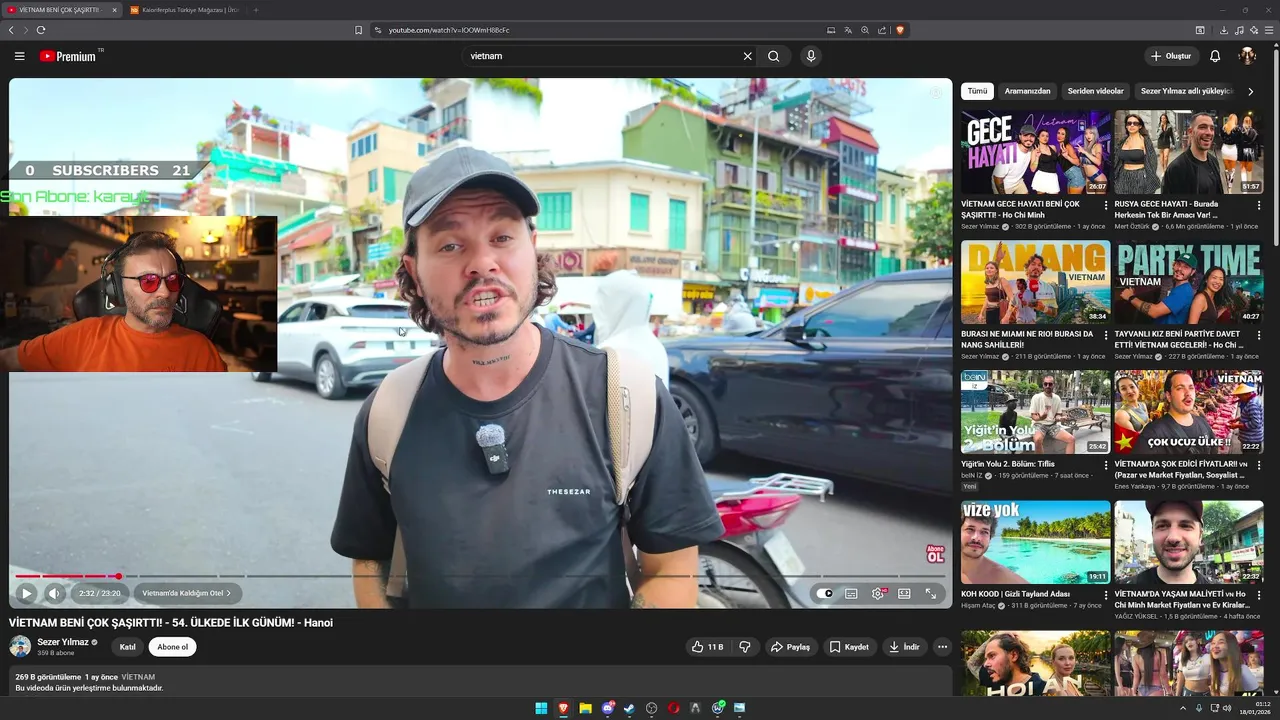Image resolution: width=1280 pixels, height=720 pixels.
Task: Open player settings gear
Action: click(878, 593)
